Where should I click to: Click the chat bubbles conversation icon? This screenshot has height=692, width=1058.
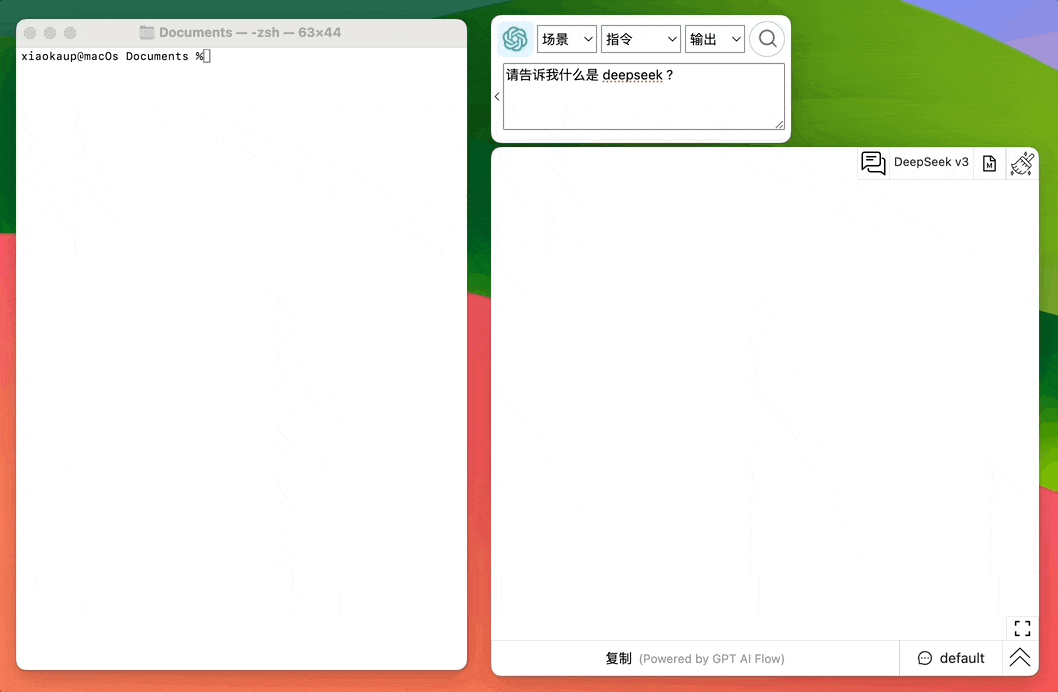coord(873,163)
